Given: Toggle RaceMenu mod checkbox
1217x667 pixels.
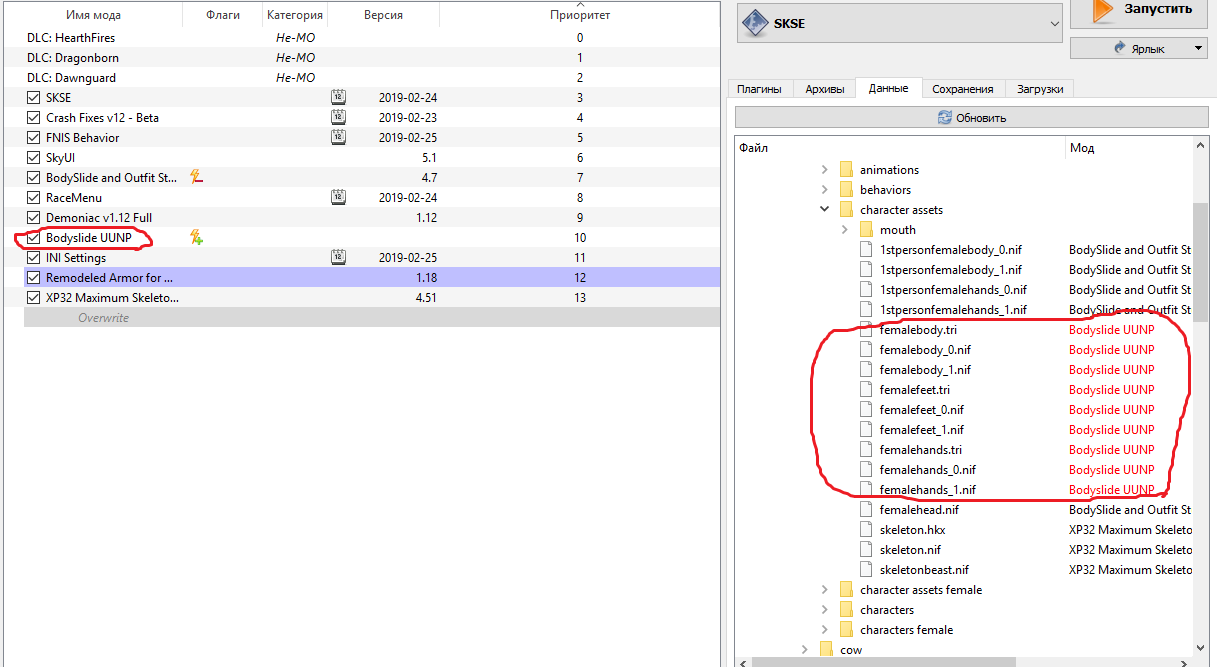Looking at the screenshot, I should pos(34,197).
